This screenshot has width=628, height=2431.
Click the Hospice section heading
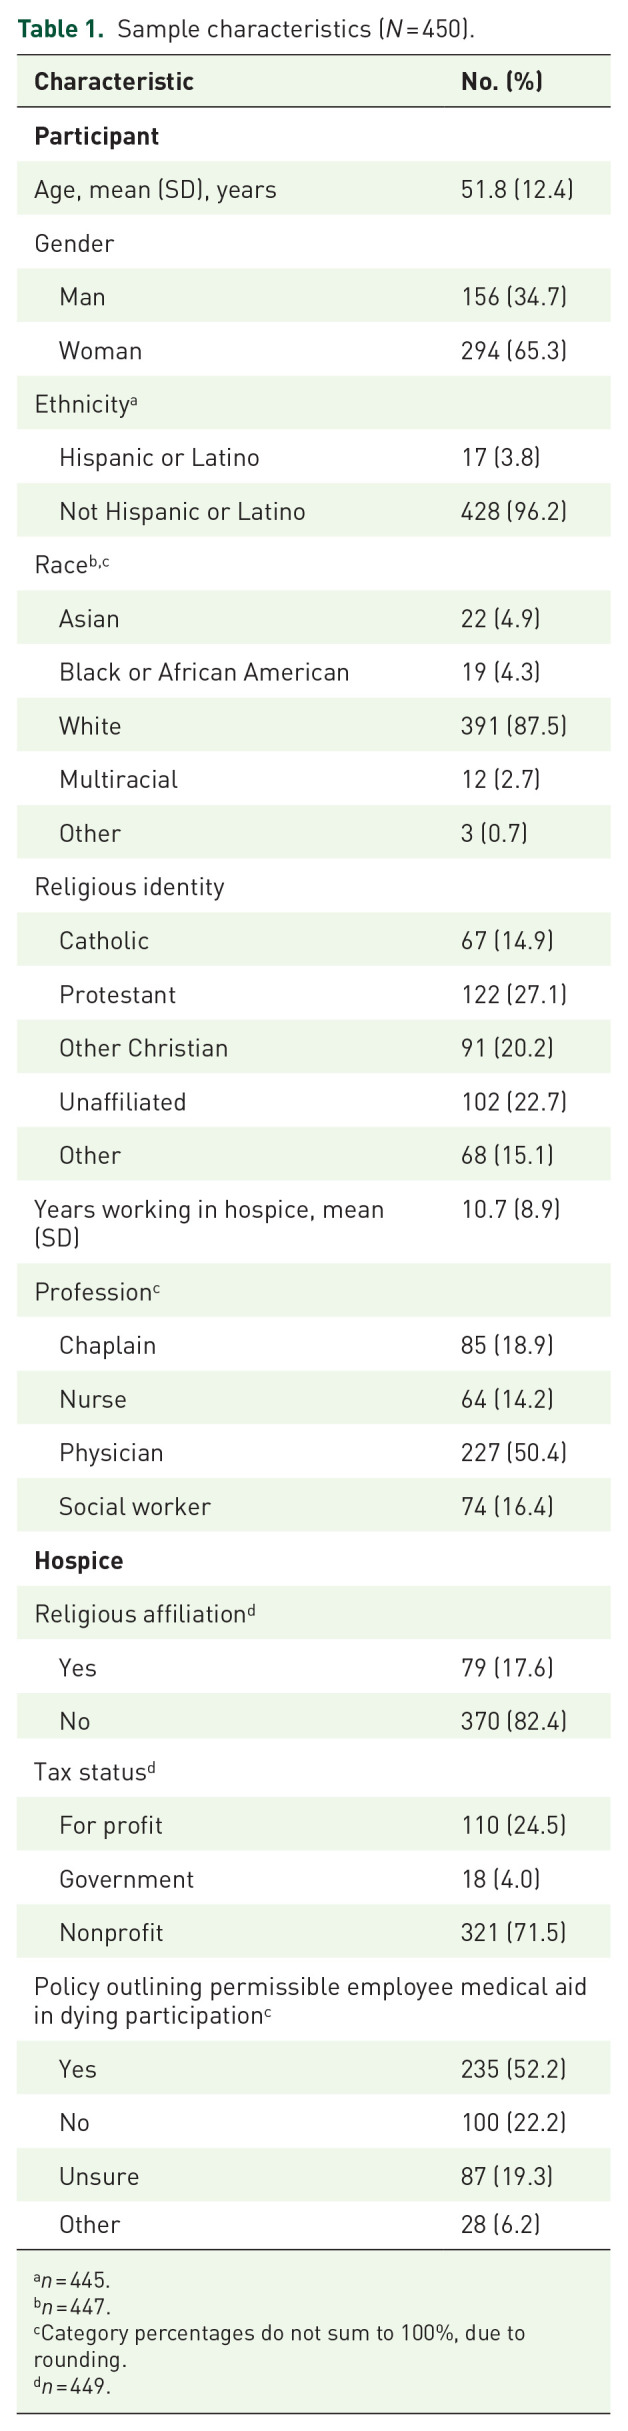tap(79, 1561)
